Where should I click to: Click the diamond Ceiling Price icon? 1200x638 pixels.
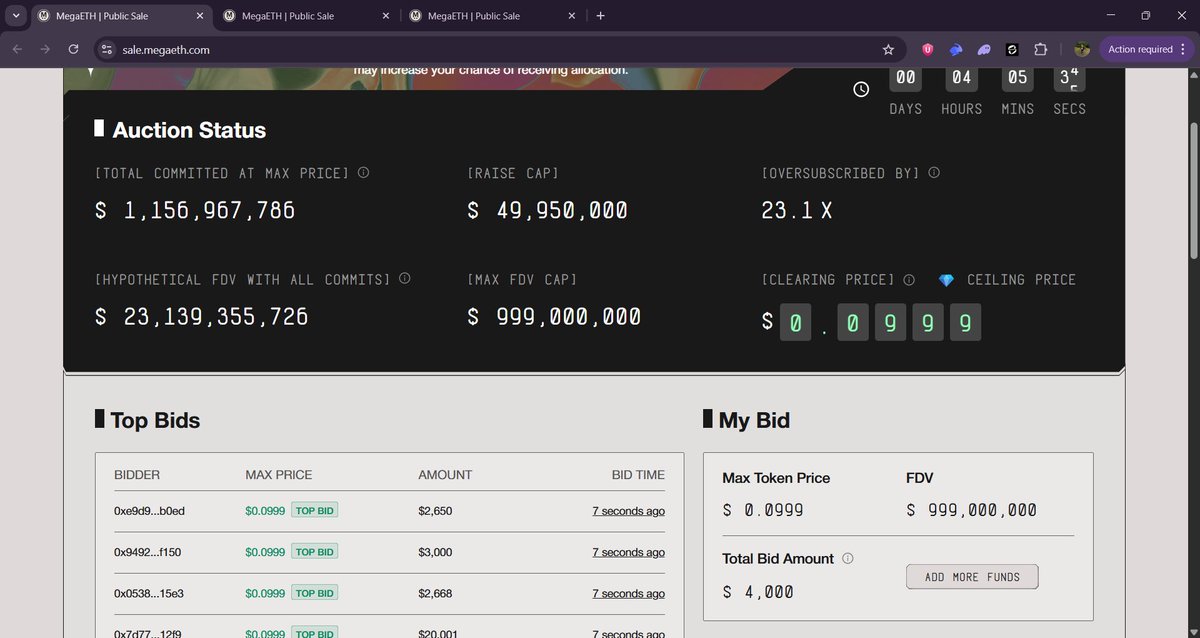(946, 280)
